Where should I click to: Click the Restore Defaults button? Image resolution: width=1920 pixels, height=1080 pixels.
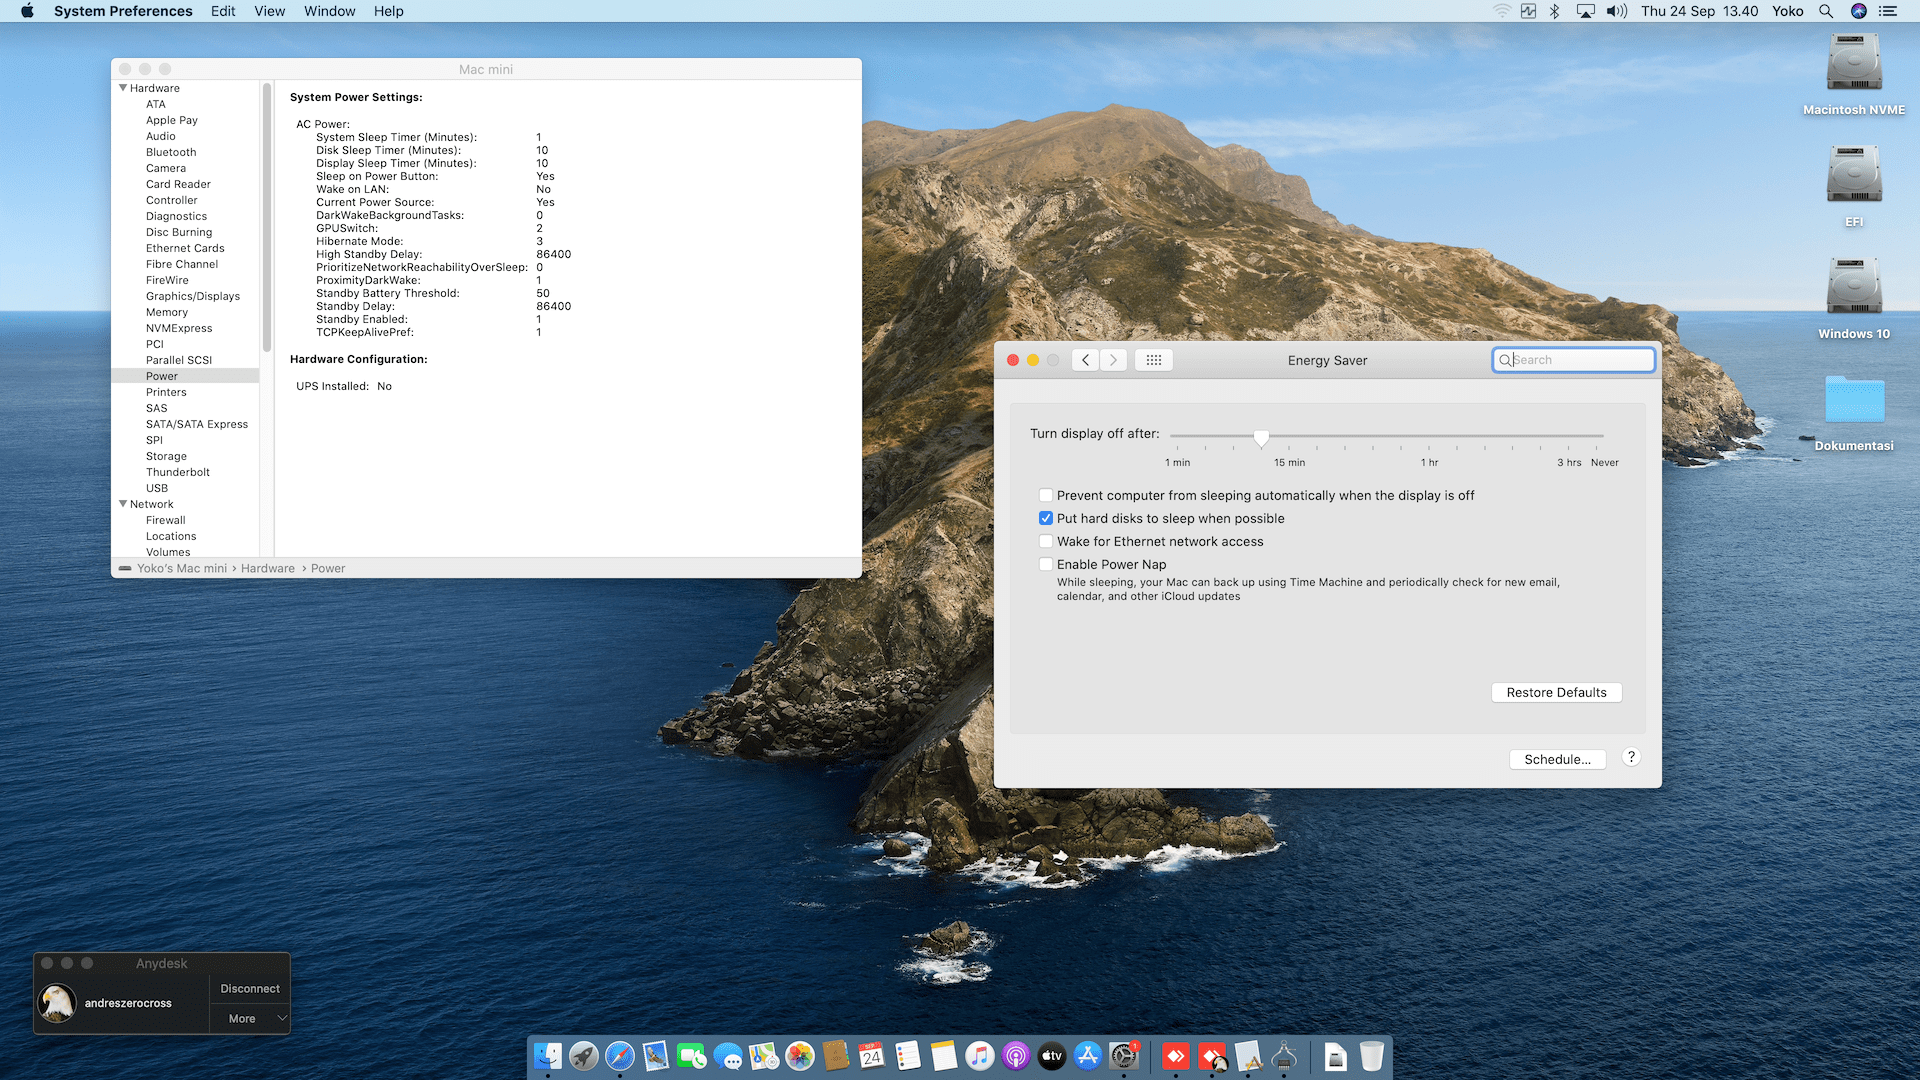tap(1556, 693)
